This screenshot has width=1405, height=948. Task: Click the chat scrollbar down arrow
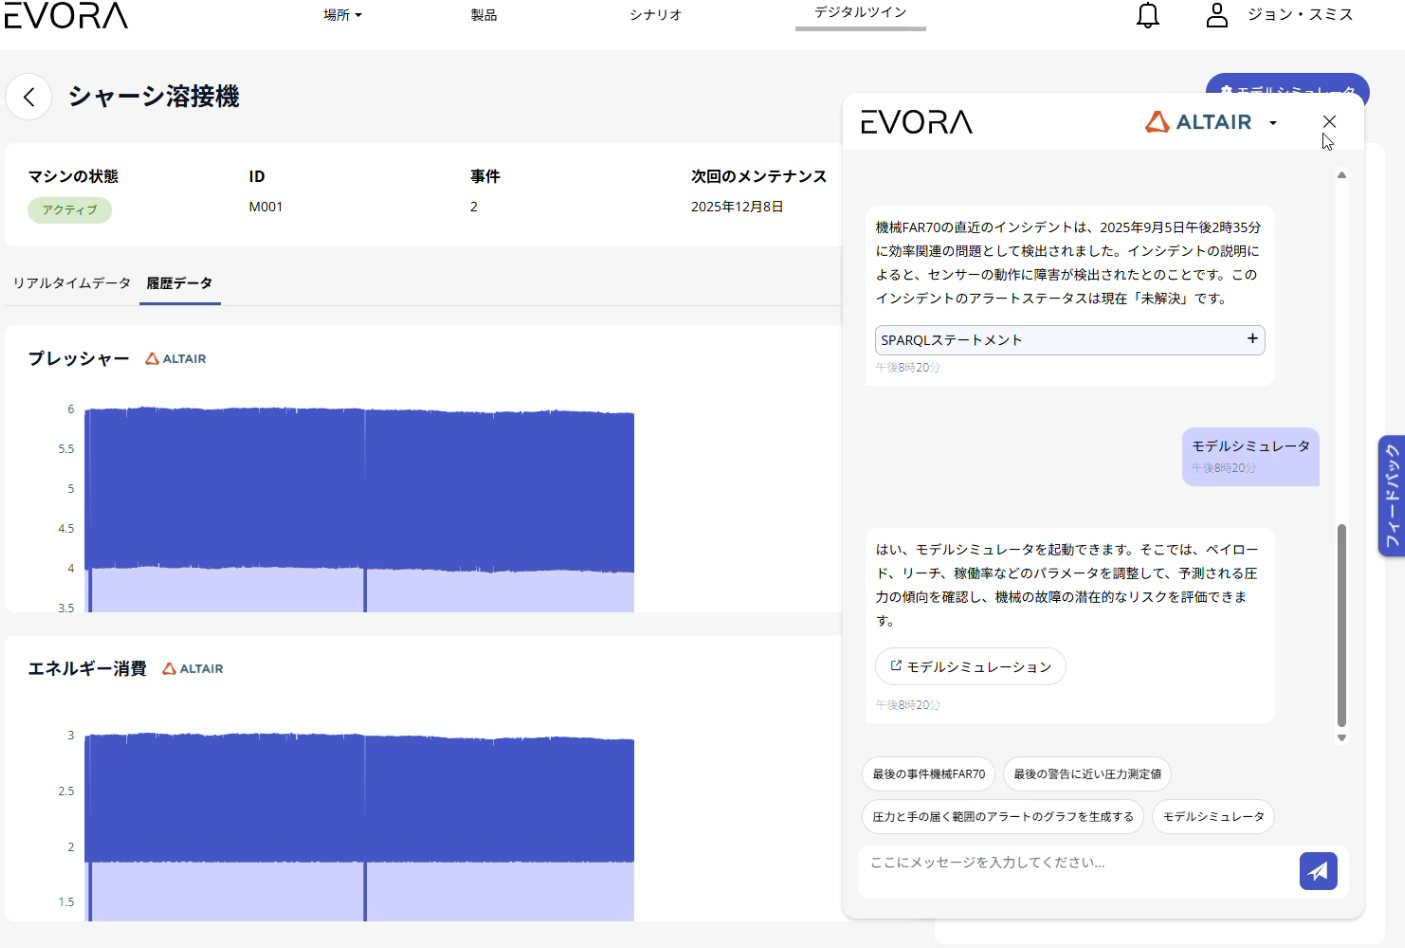click(x=1342, y=738)
